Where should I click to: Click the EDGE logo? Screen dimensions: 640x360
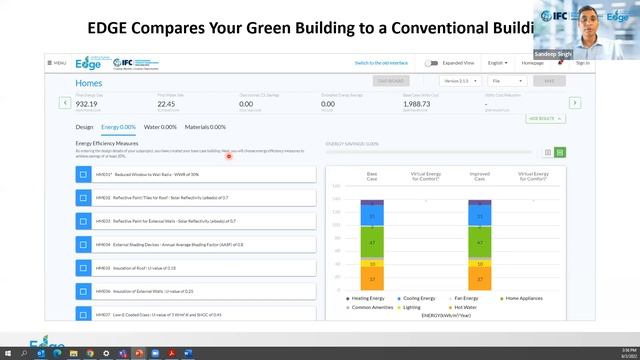tap(88, 63)
